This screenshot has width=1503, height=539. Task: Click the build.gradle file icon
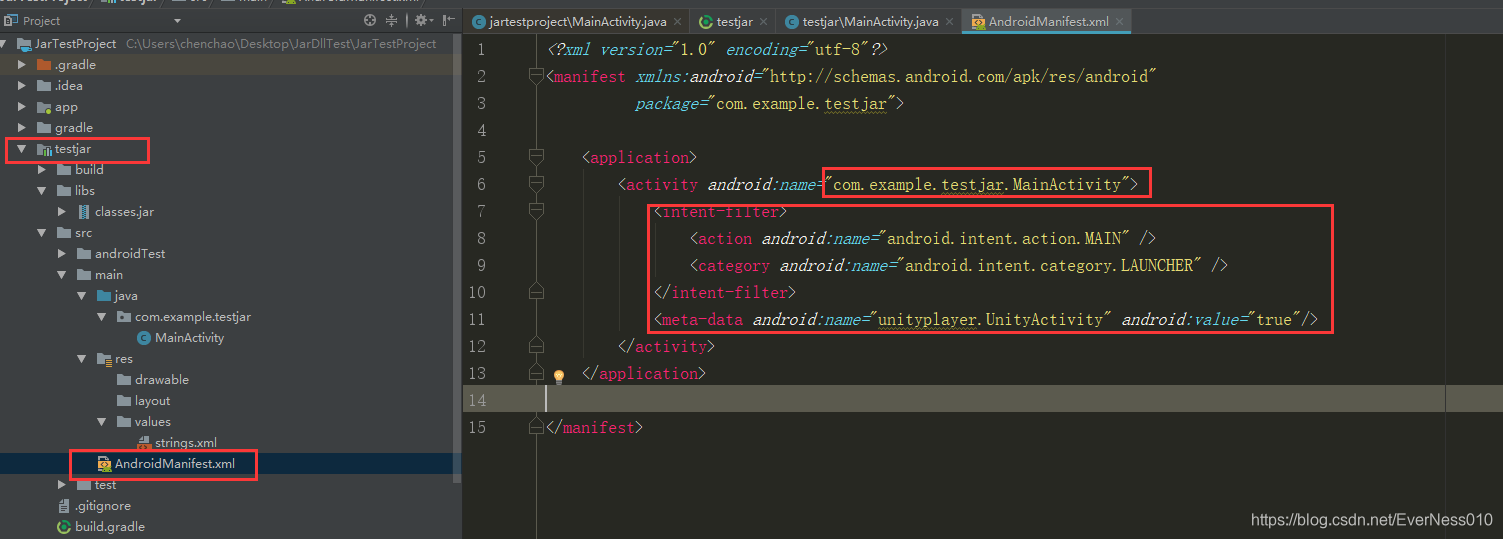pyautogui.click(x=64, y=527)
